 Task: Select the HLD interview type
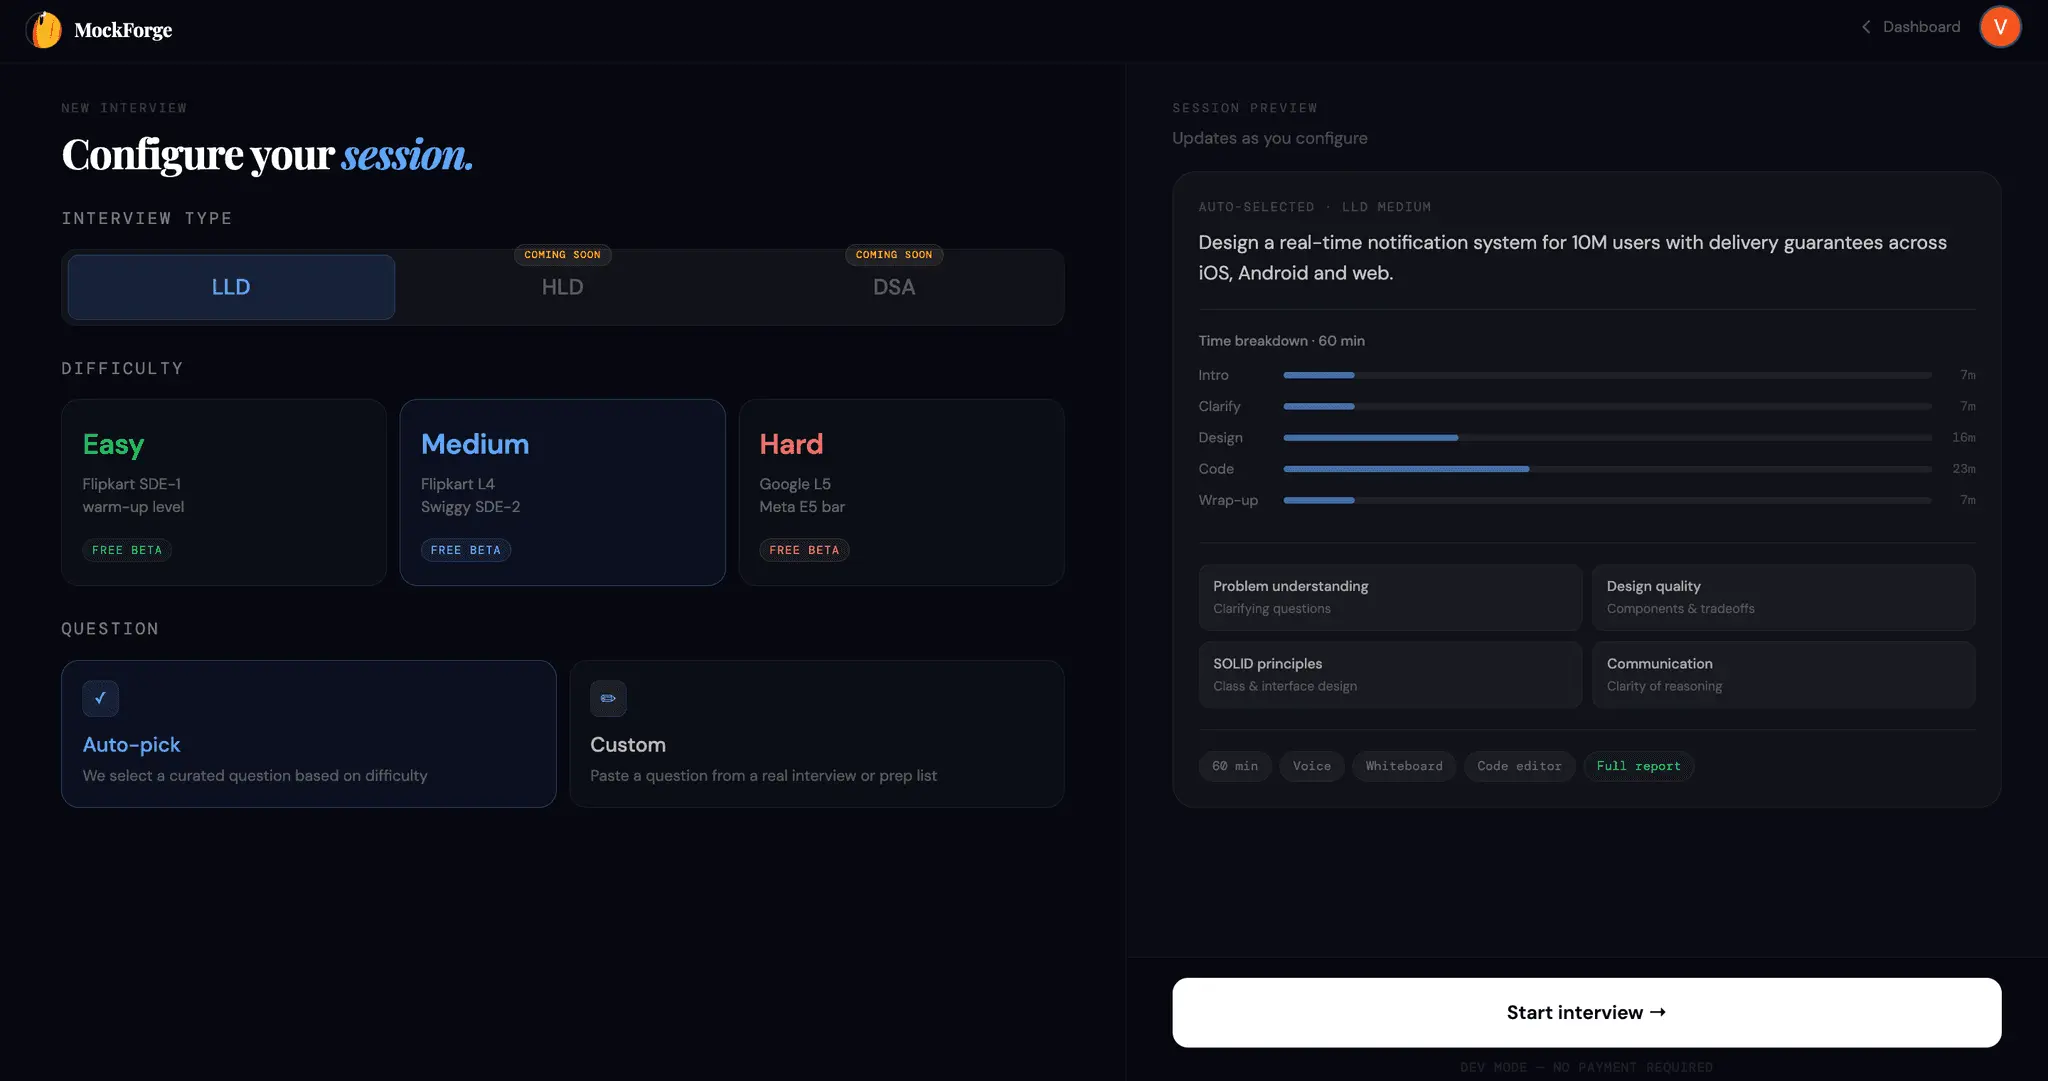[x=562, y=287]
